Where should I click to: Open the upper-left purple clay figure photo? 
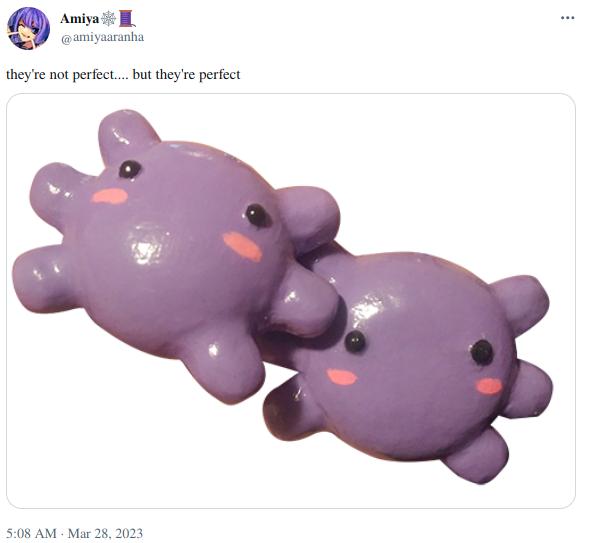177,255
